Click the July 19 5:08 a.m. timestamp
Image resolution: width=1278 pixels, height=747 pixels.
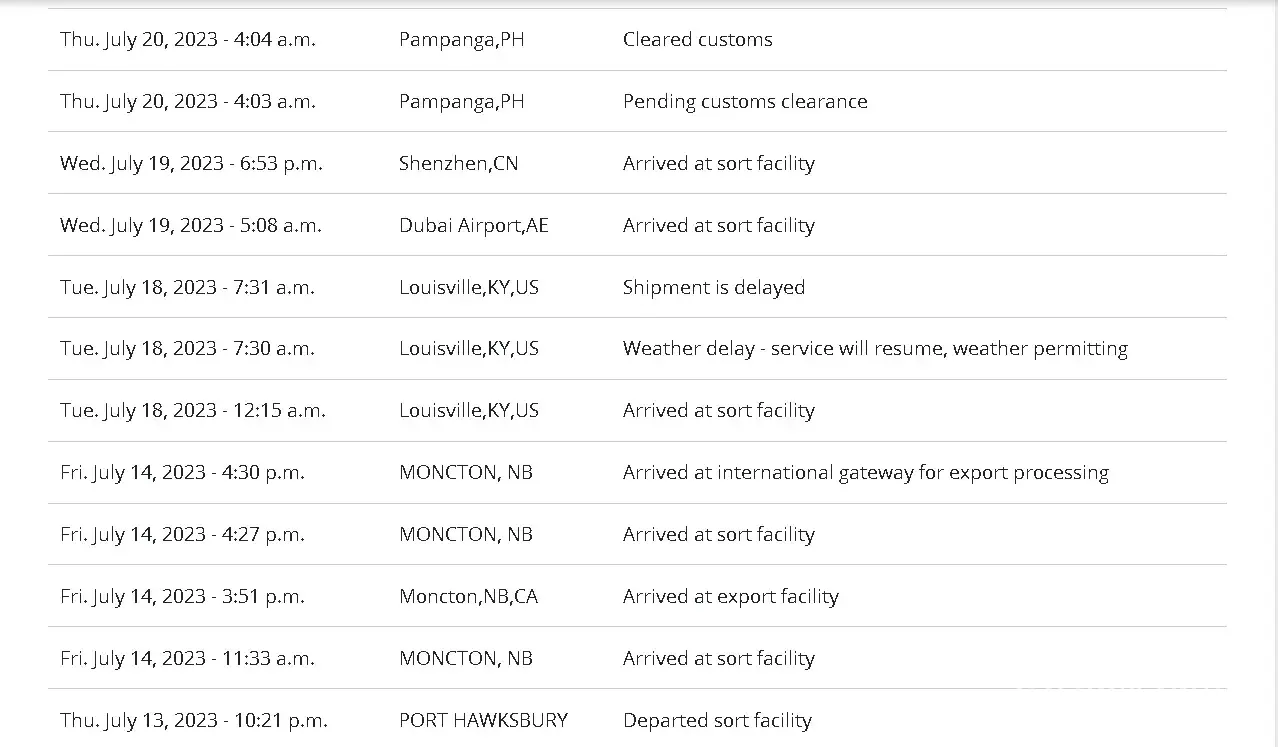coord(190,226)
